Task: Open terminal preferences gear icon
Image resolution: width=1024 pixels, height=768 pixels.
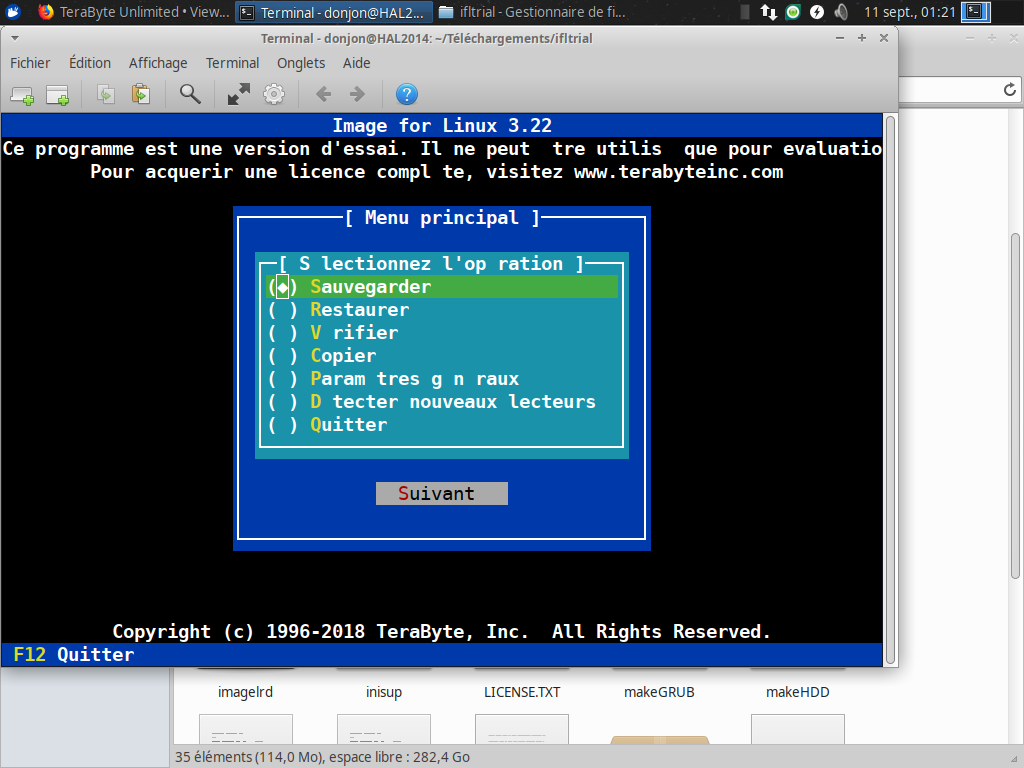Action: [x=274, y=95]
